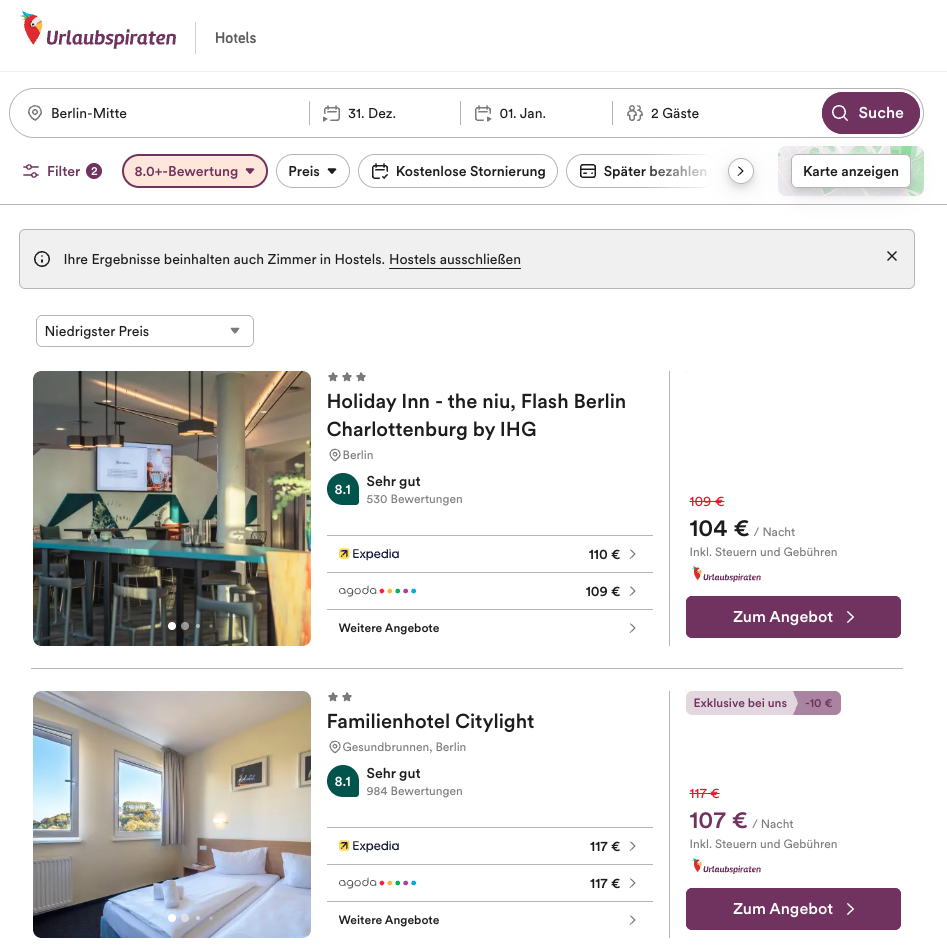Open Zum Angebot for Familienhotel Citylight
The image size is (947, 952).
click(793, 909)
